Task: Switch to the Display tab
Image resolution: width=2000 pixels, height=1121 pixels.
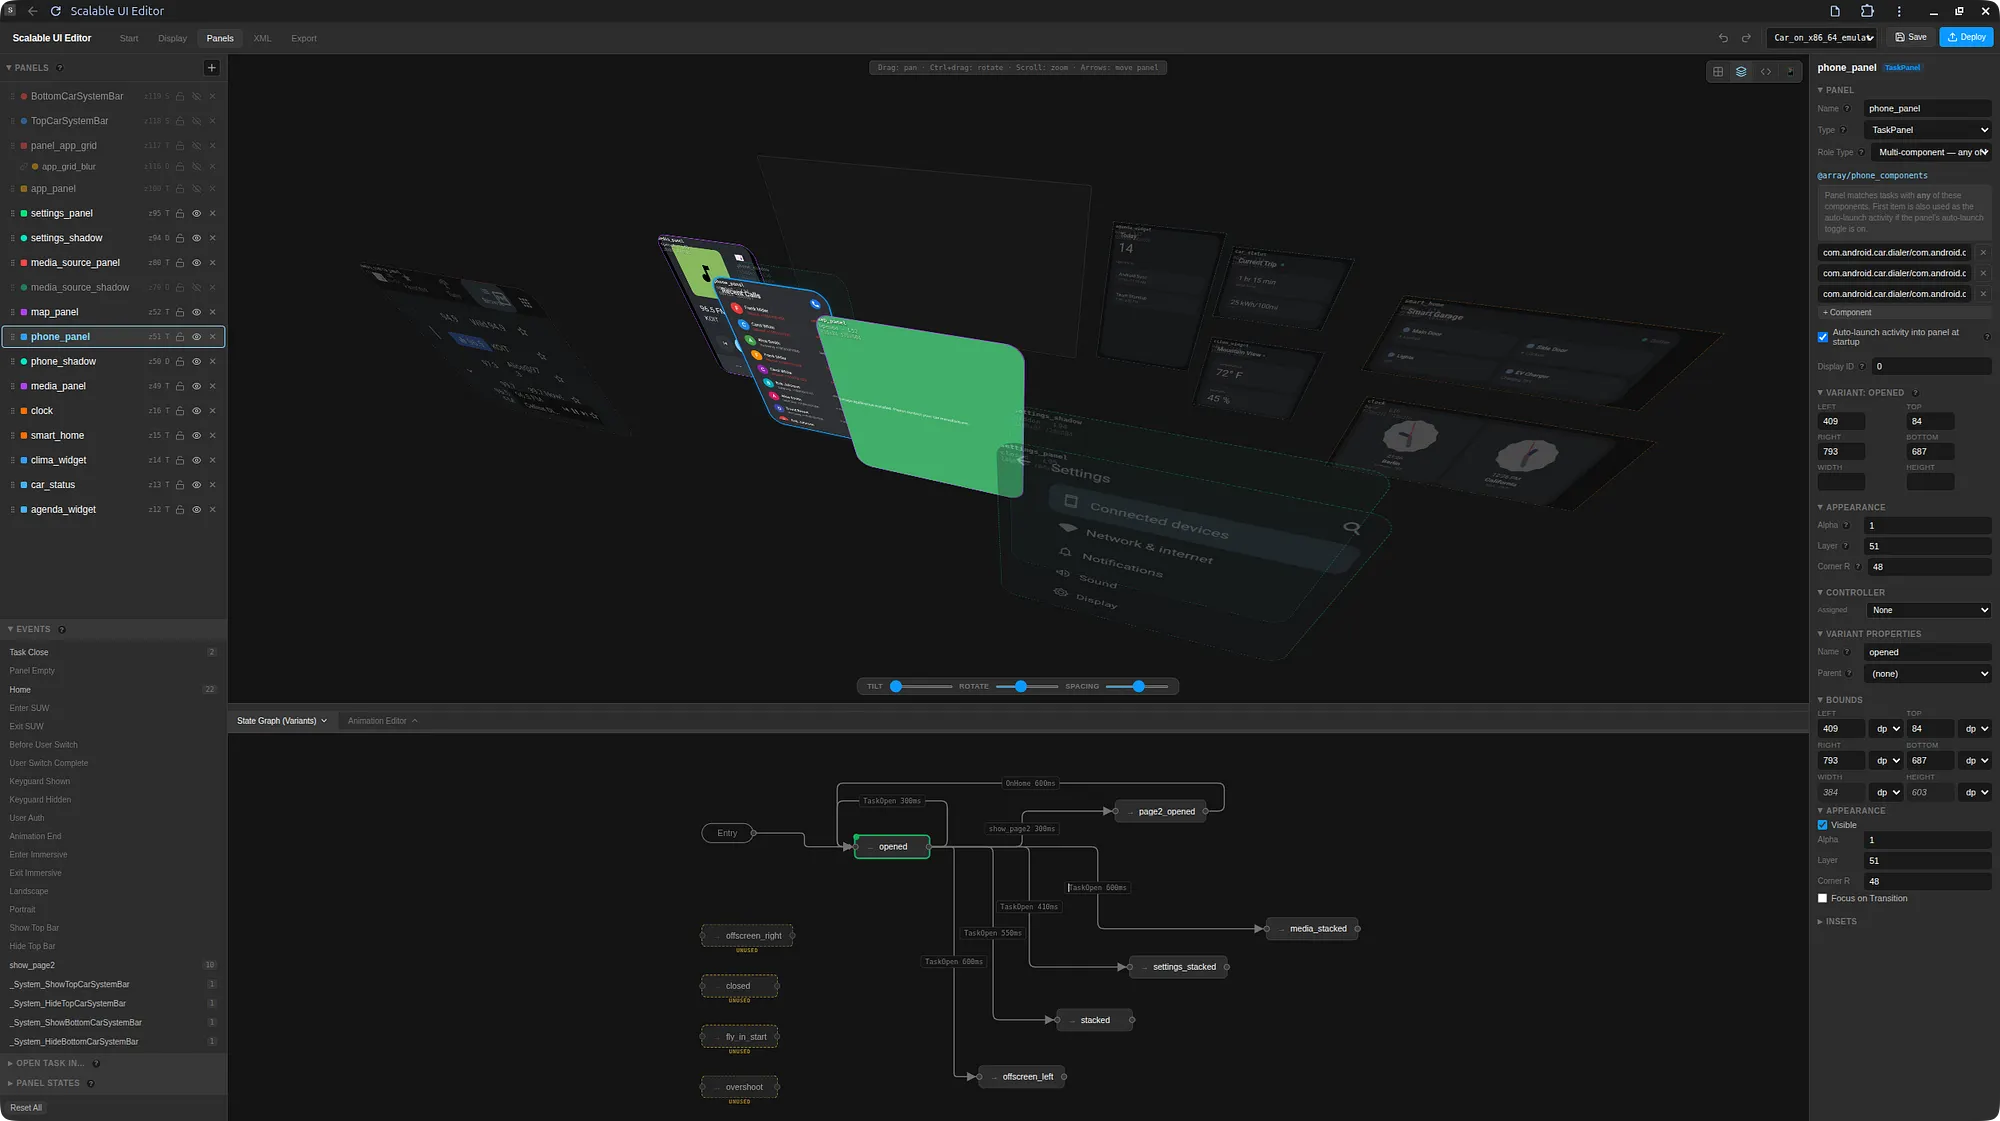Action: pyautogui.click(x=172, y=38)
